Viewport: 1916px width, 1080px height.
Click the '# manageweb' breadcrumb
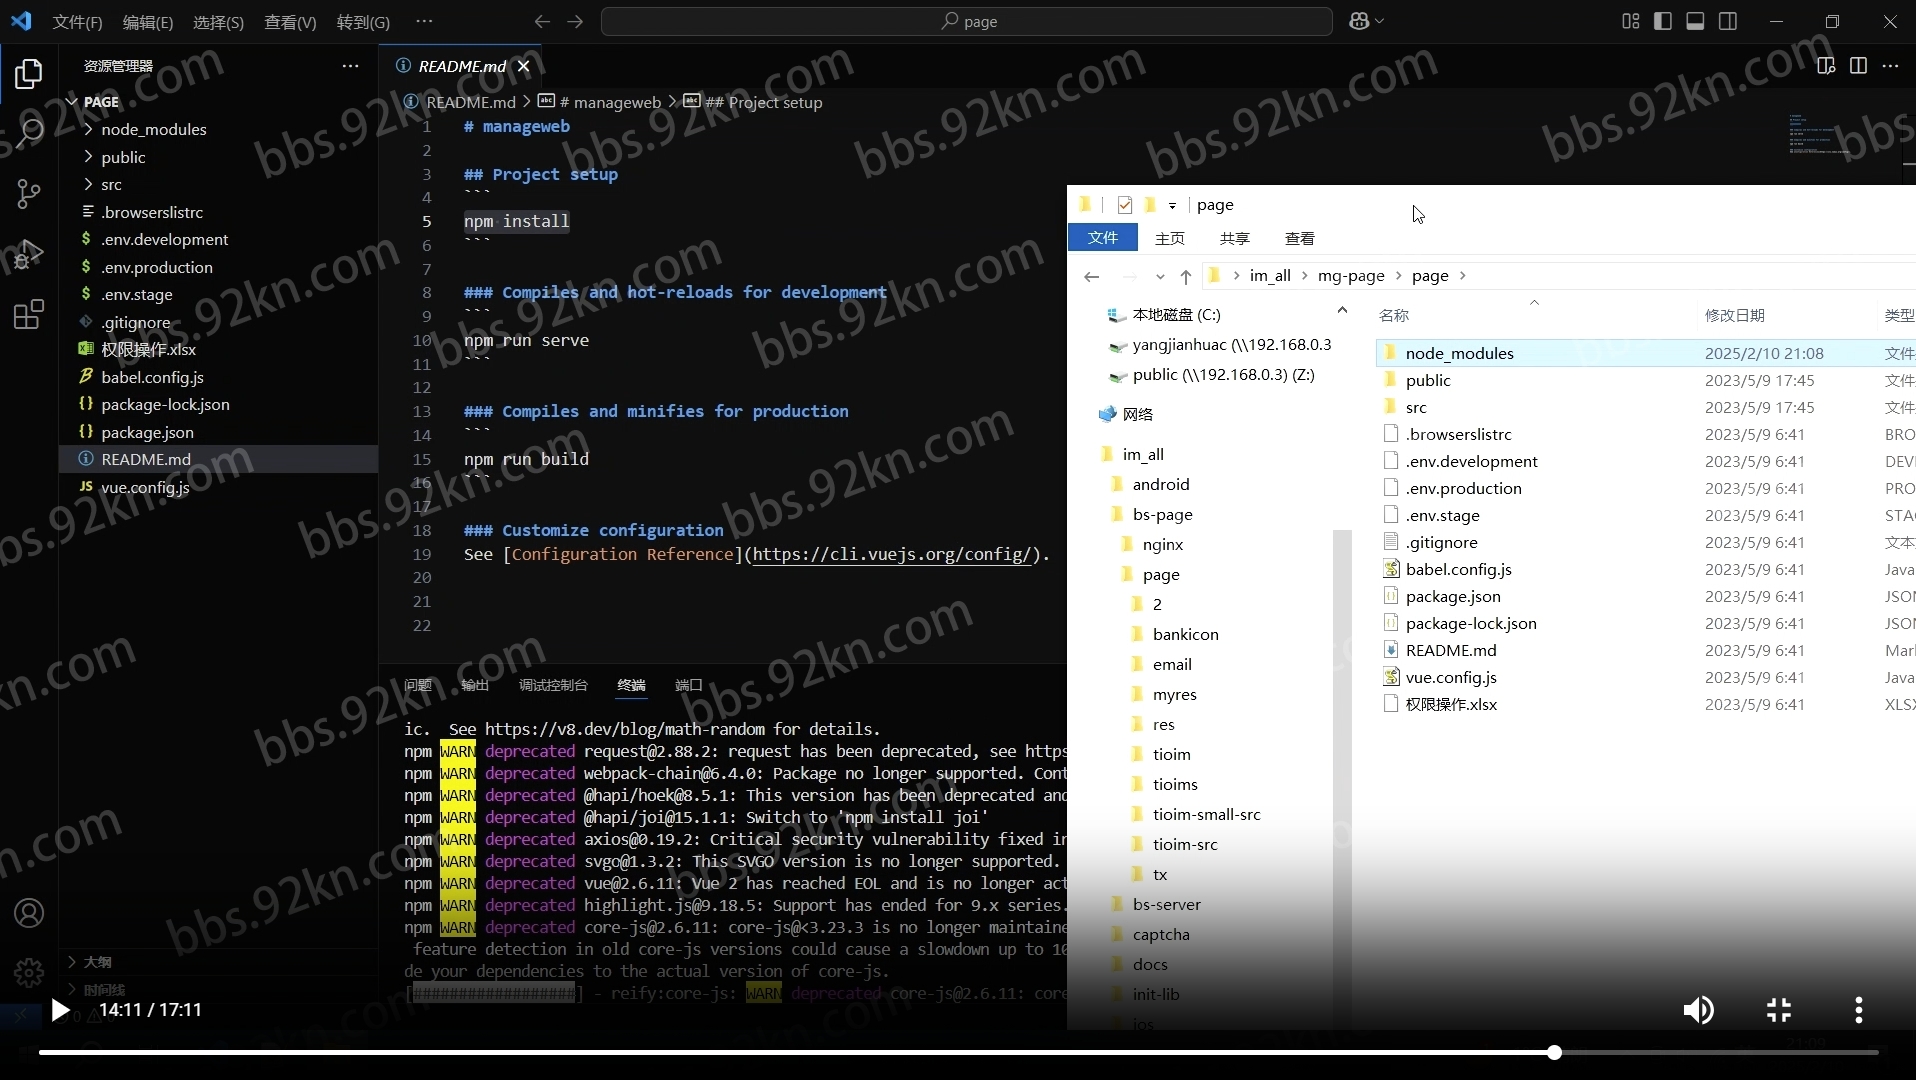point(610,102)
